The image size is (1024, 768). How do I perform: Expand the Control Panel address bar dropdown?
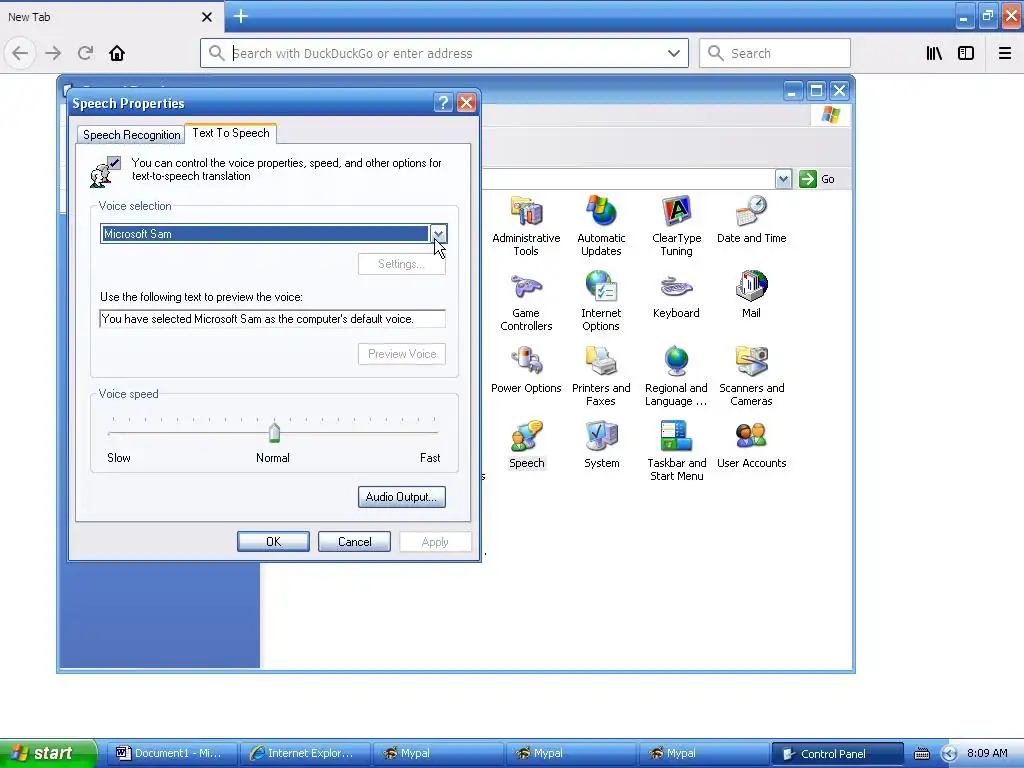[x=783, y=179]
